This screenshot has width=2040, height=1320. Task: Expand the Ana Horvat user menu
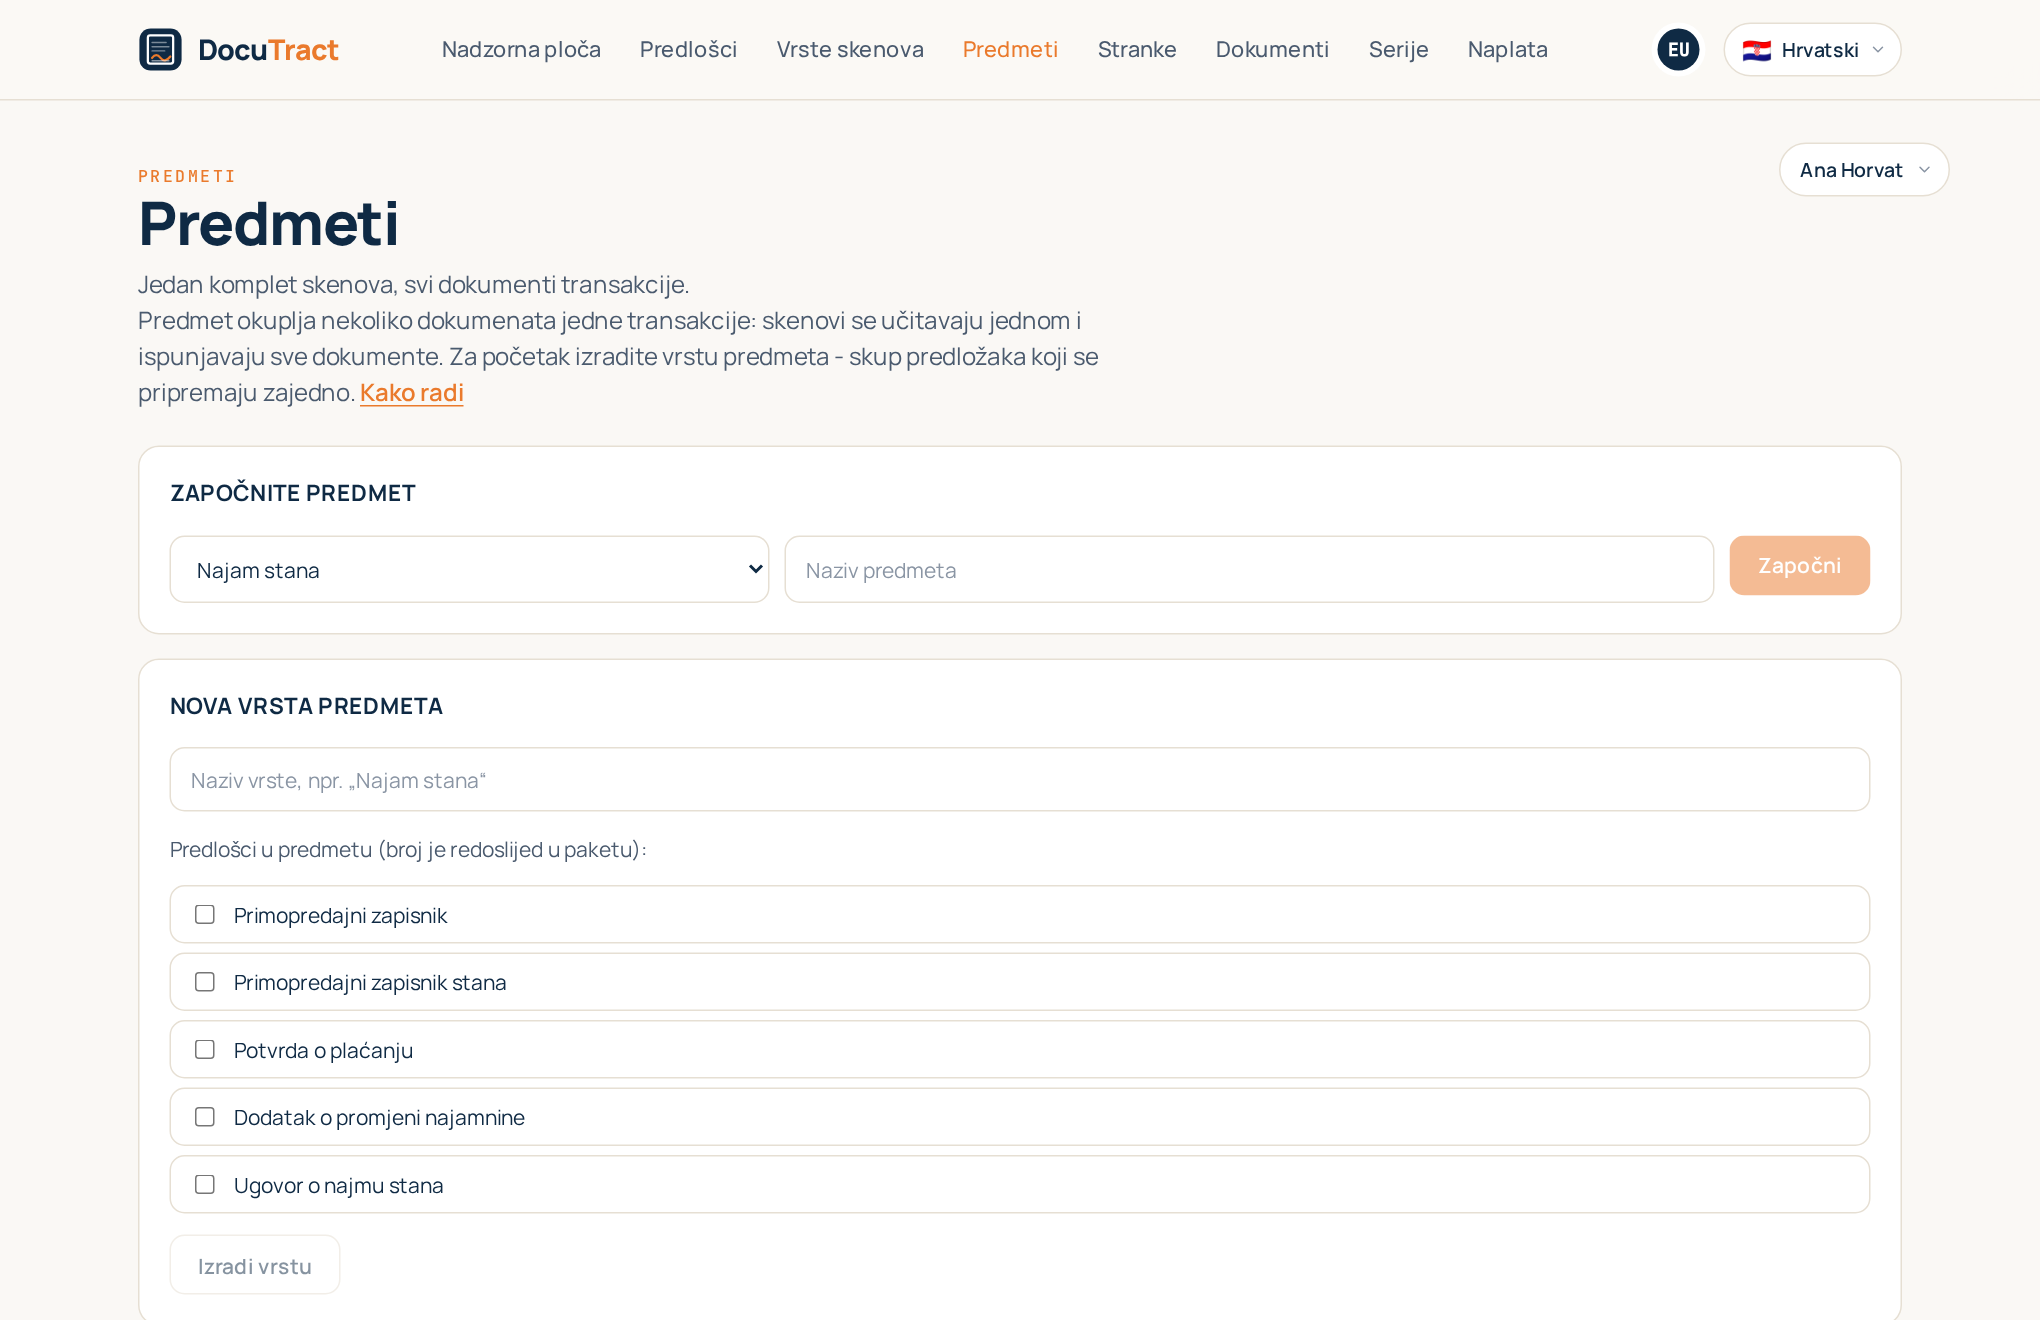[1864, 169]
